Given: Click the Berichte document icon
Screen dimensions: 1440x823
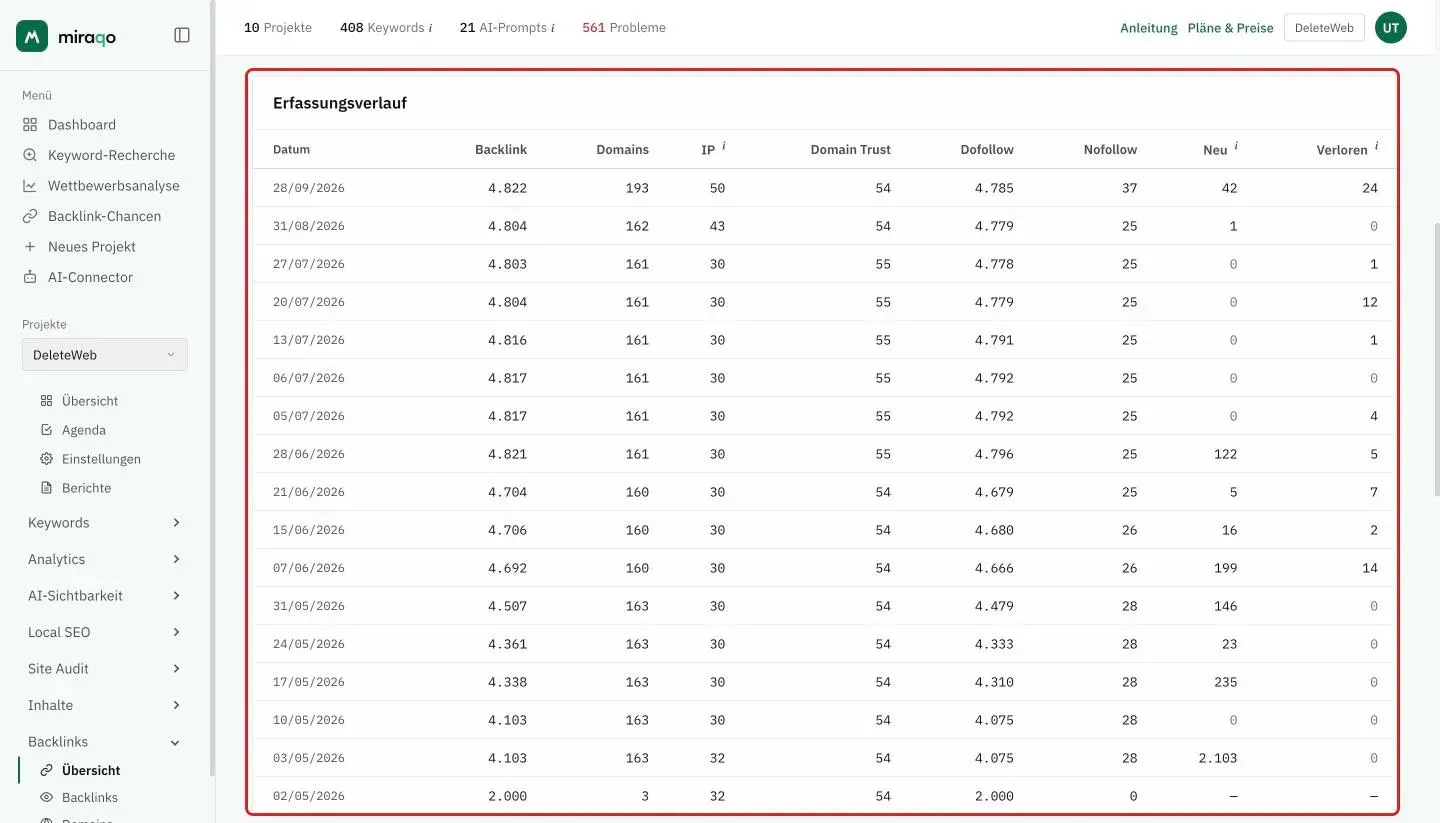Looking at the screenshot, I should coord(46,488).
